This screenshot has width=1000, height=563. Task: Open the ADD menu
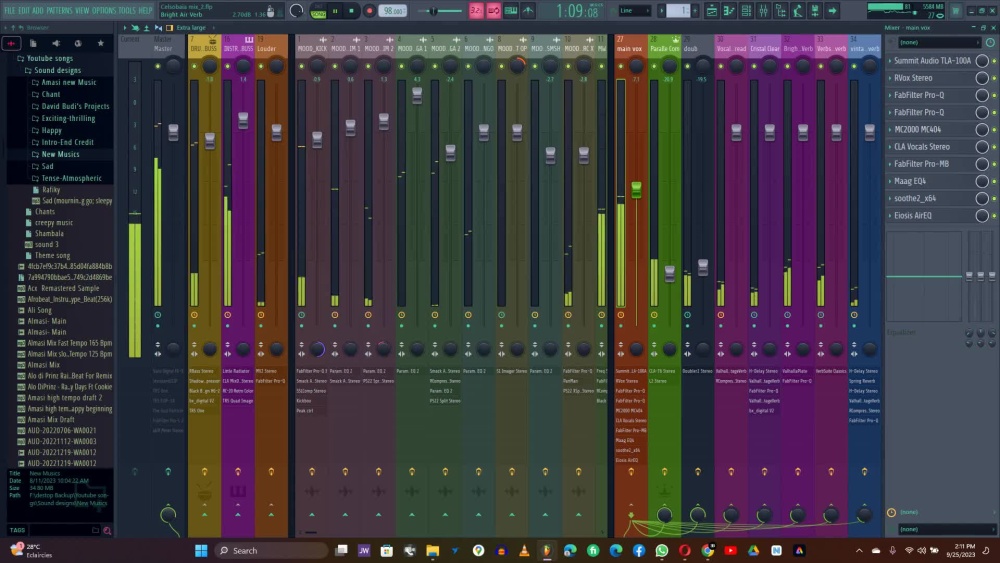pyautogui.click(x=38, y=10)
